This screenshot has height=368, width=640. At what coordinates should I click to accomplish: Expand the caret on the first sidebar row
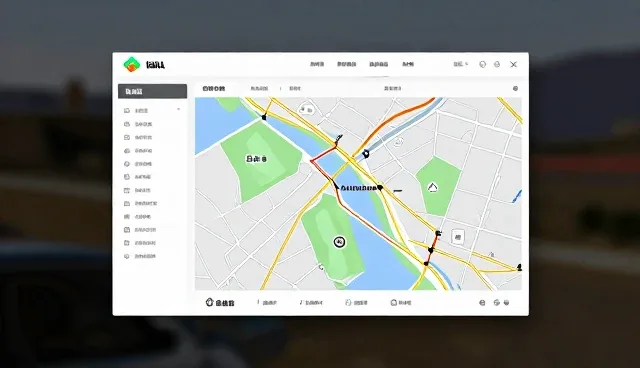pos(178,109)
